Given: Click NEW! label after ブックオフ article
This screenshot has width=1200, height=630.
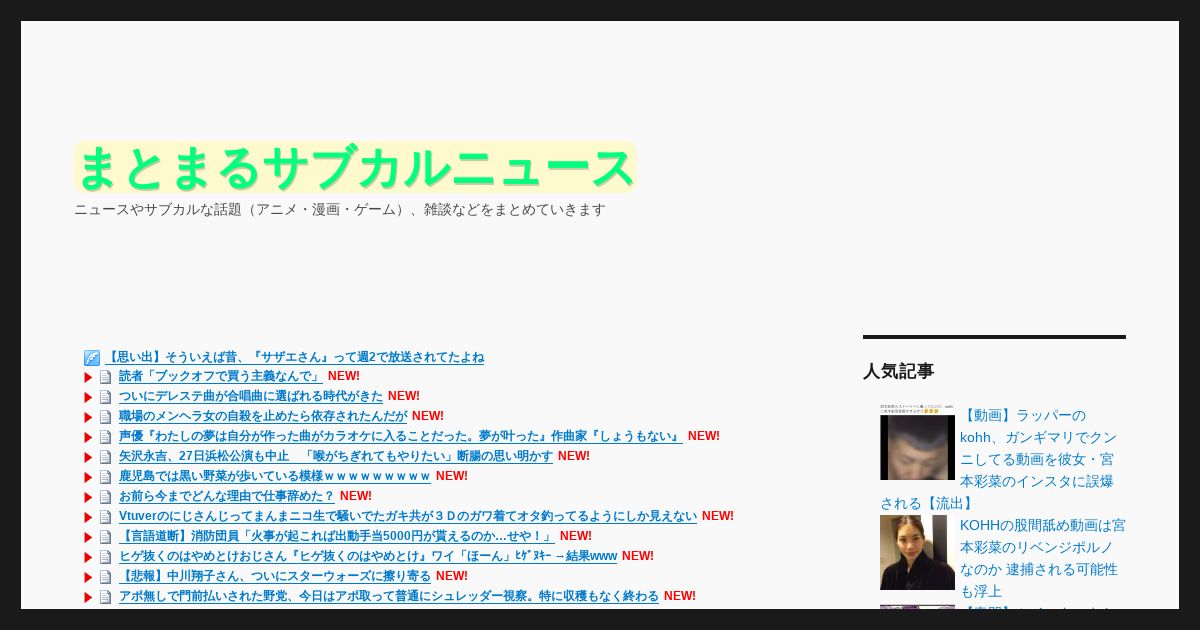Looking at the screenshot, I should click(344, 377).
